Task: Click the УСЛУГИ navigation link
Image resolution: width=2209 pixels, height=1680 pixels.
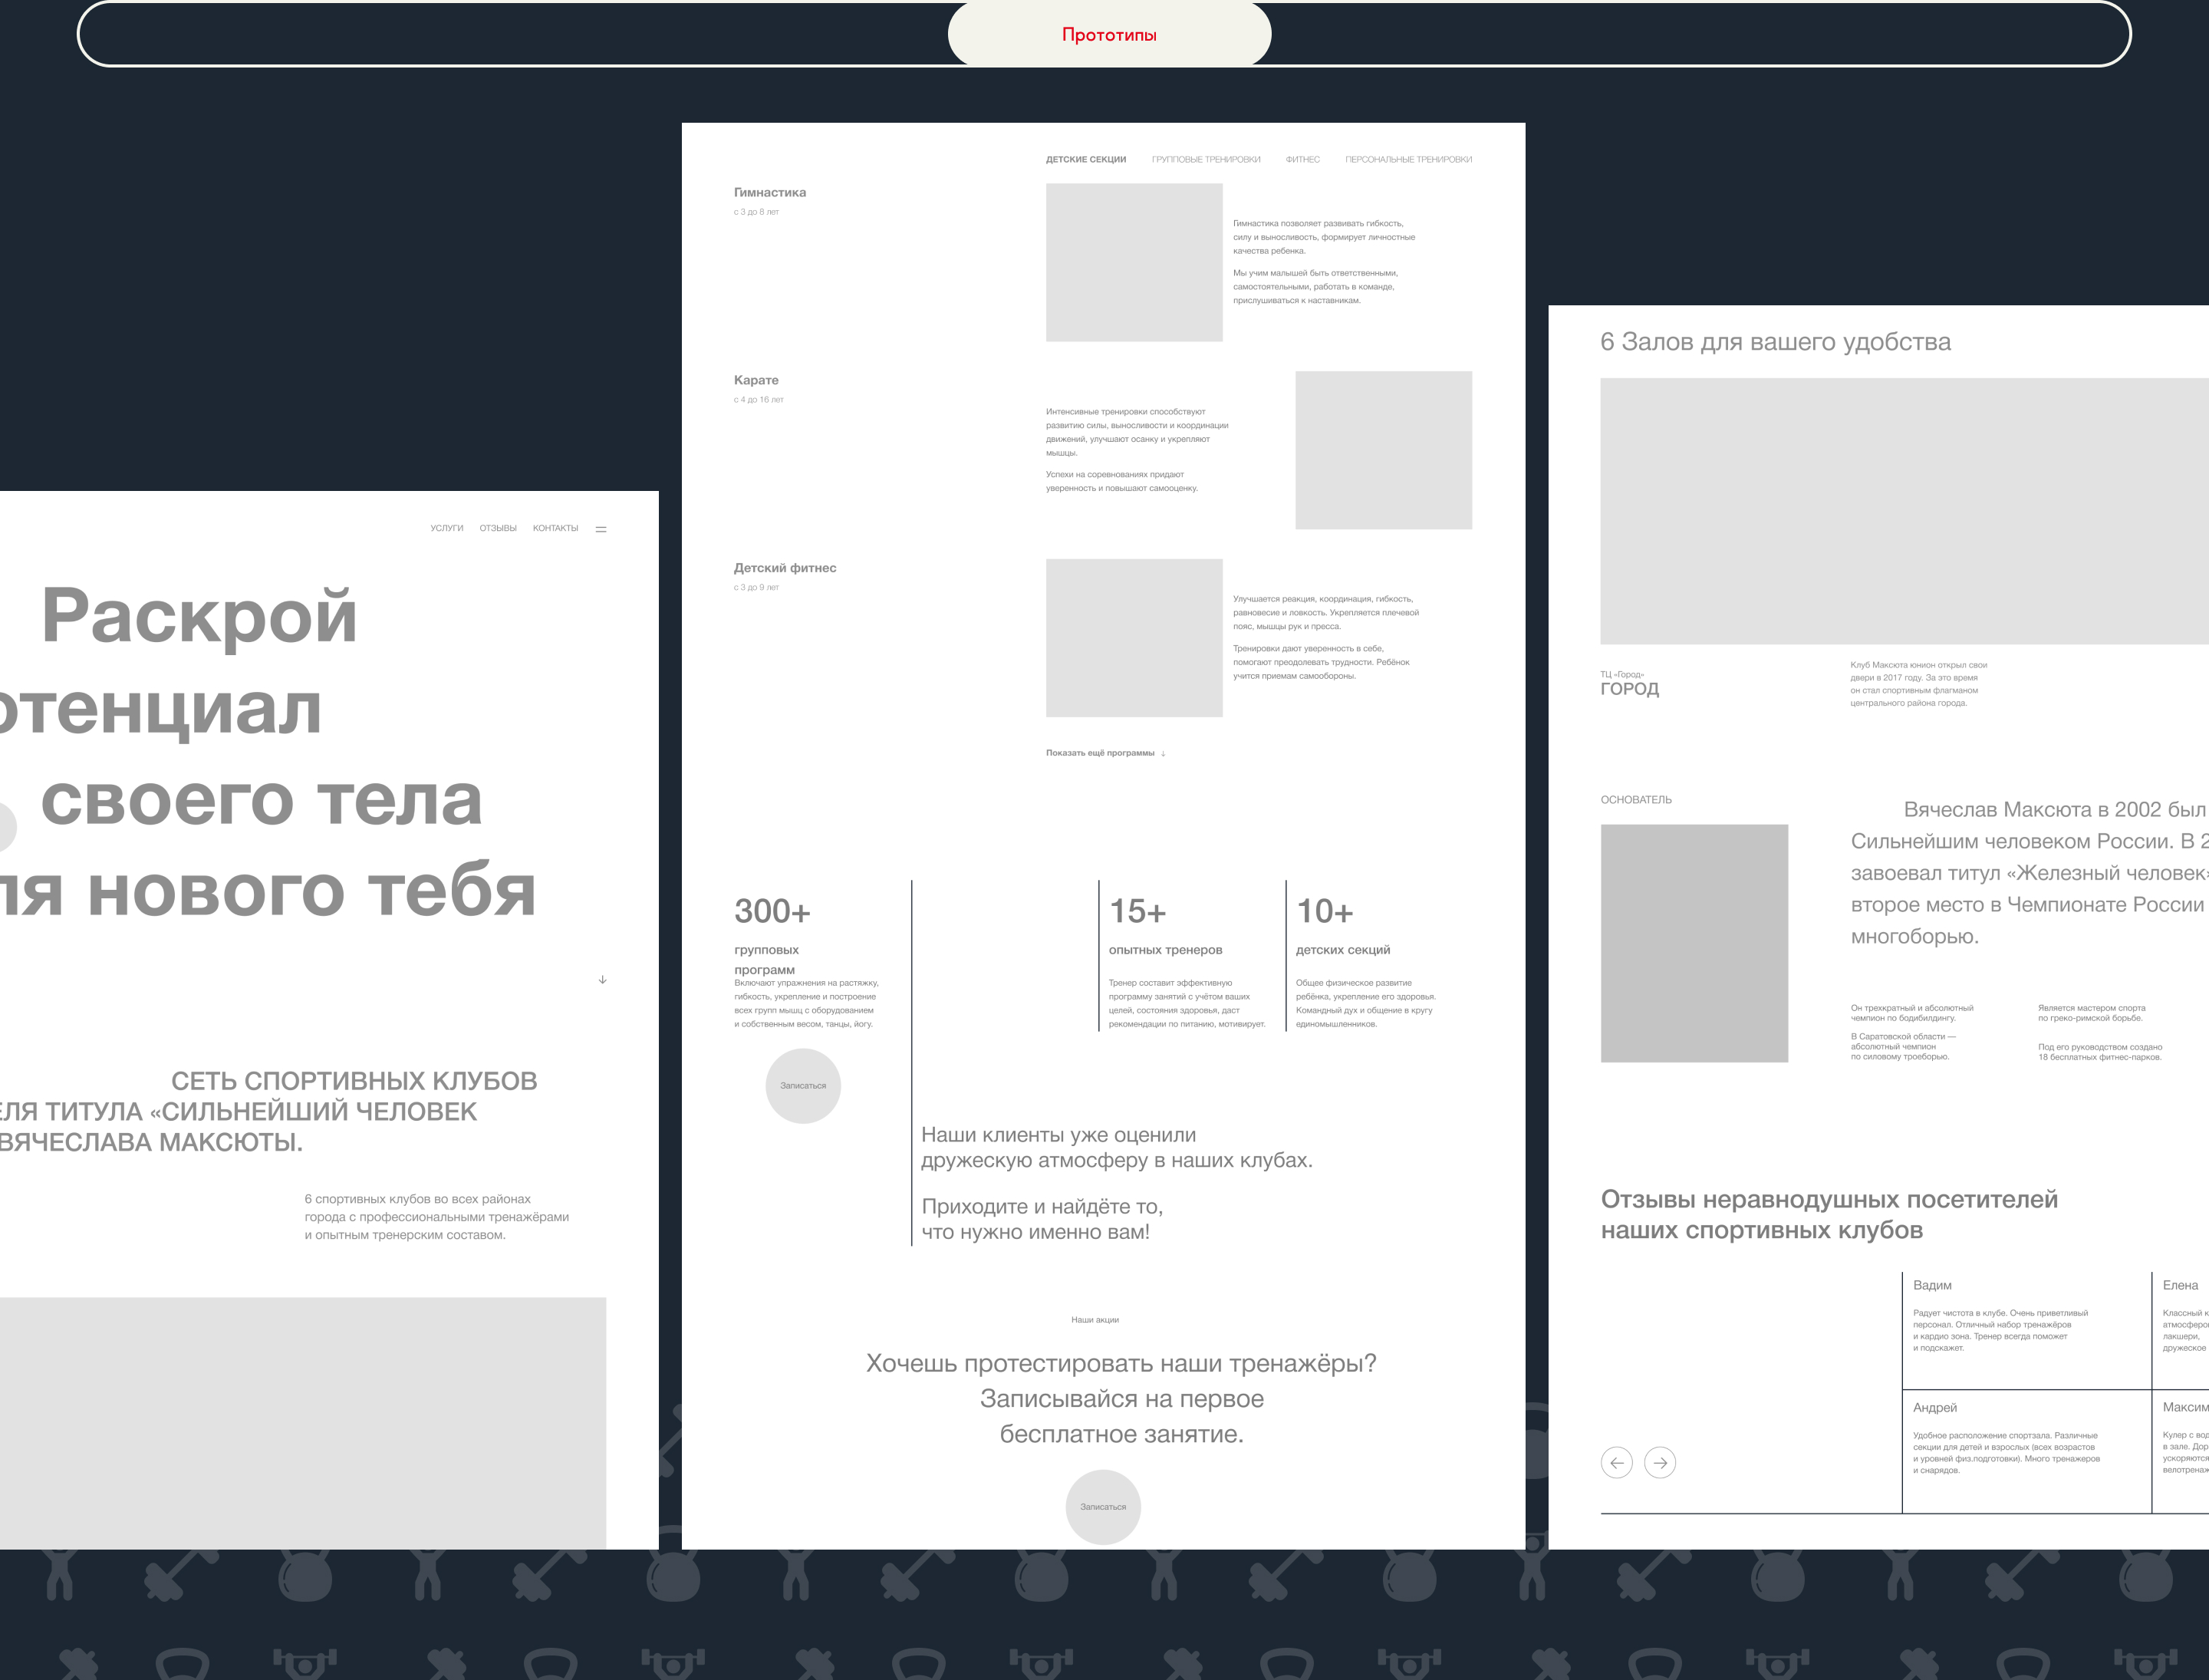Action: [447, 528]
